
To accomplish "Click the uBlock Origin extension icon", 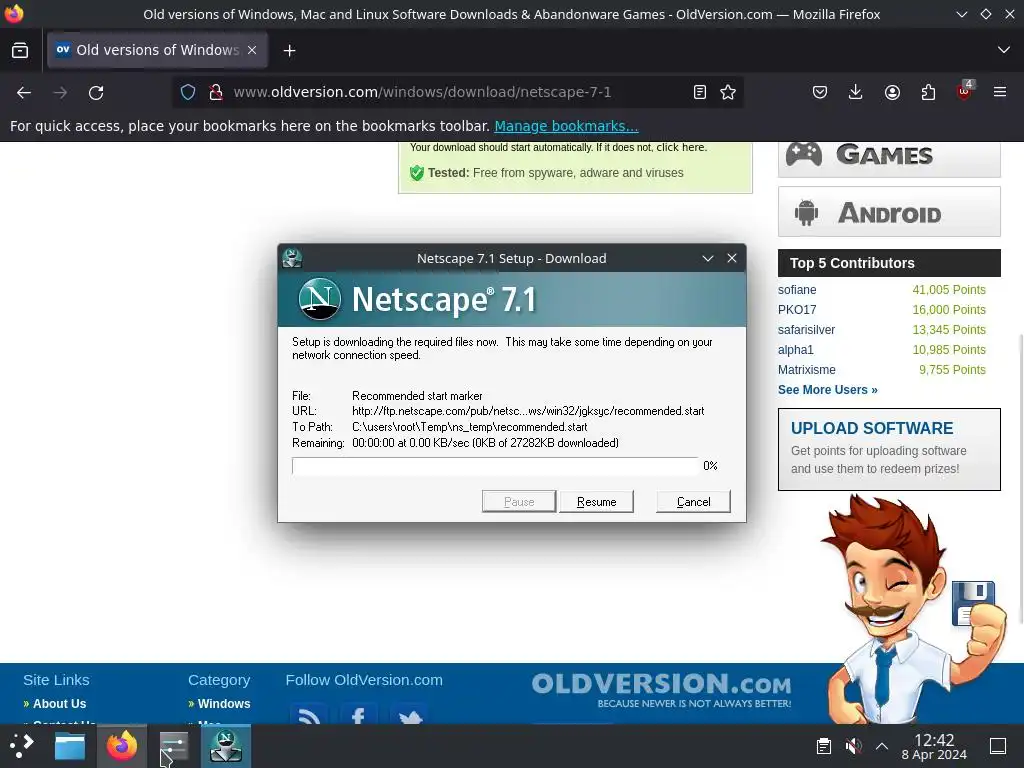I will pyautogui.click(x=964, y=91).
